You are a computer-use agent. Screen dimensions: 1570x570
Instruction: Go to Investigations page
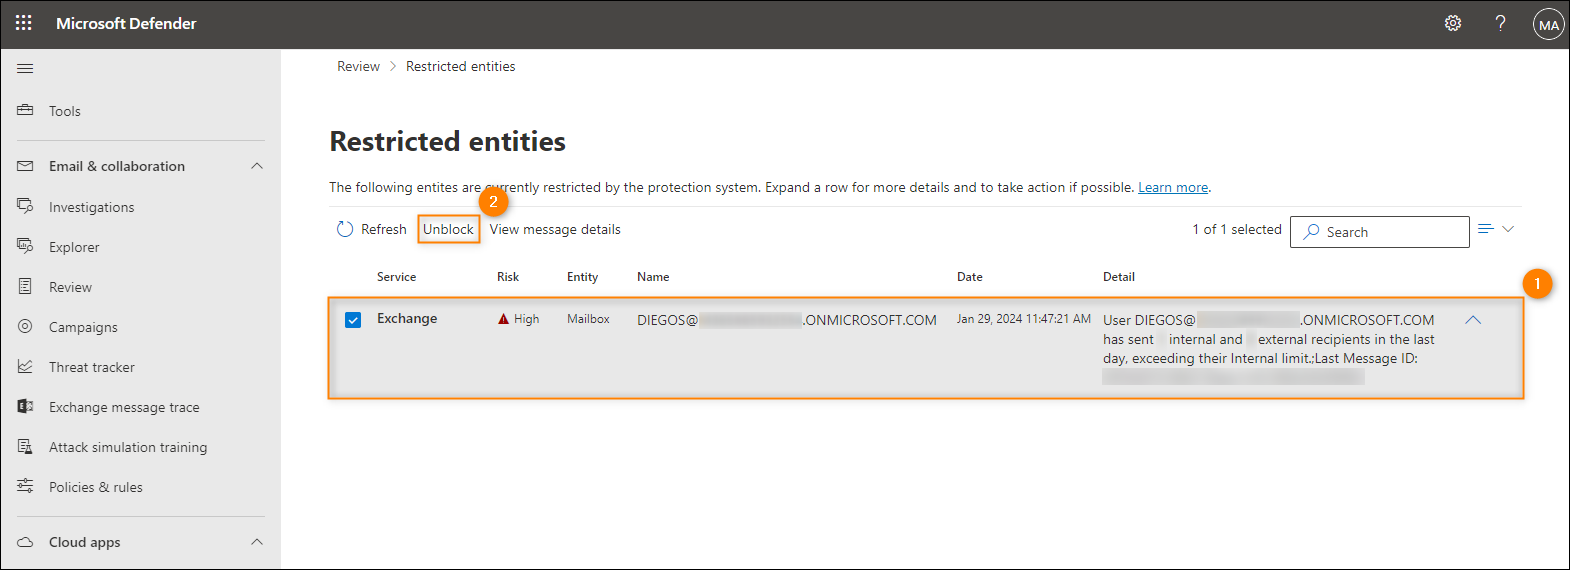click(x=91, y=207)
